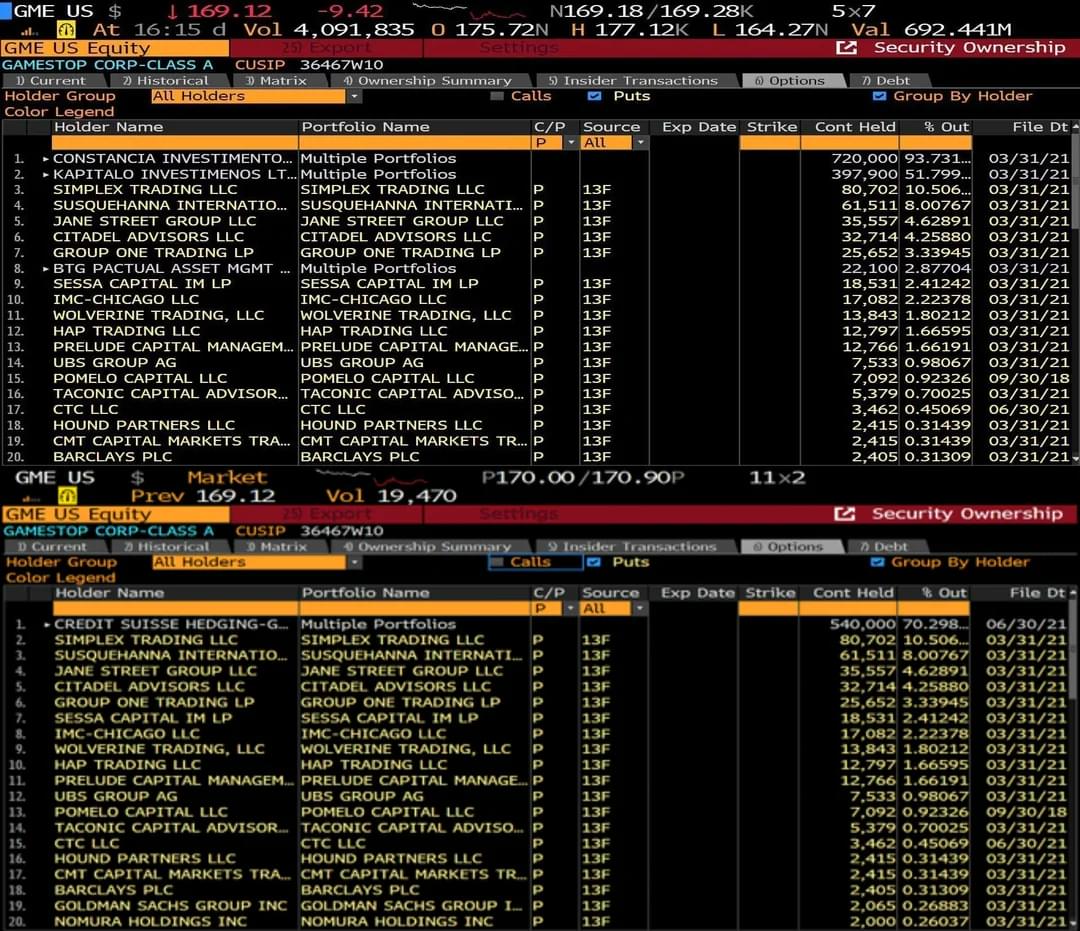Image resolution: width=1080 pixels, height=931 pixels.
Task: Sort by 'File Dt' column header in bottom panel
Action: [x=1037, y=594]
